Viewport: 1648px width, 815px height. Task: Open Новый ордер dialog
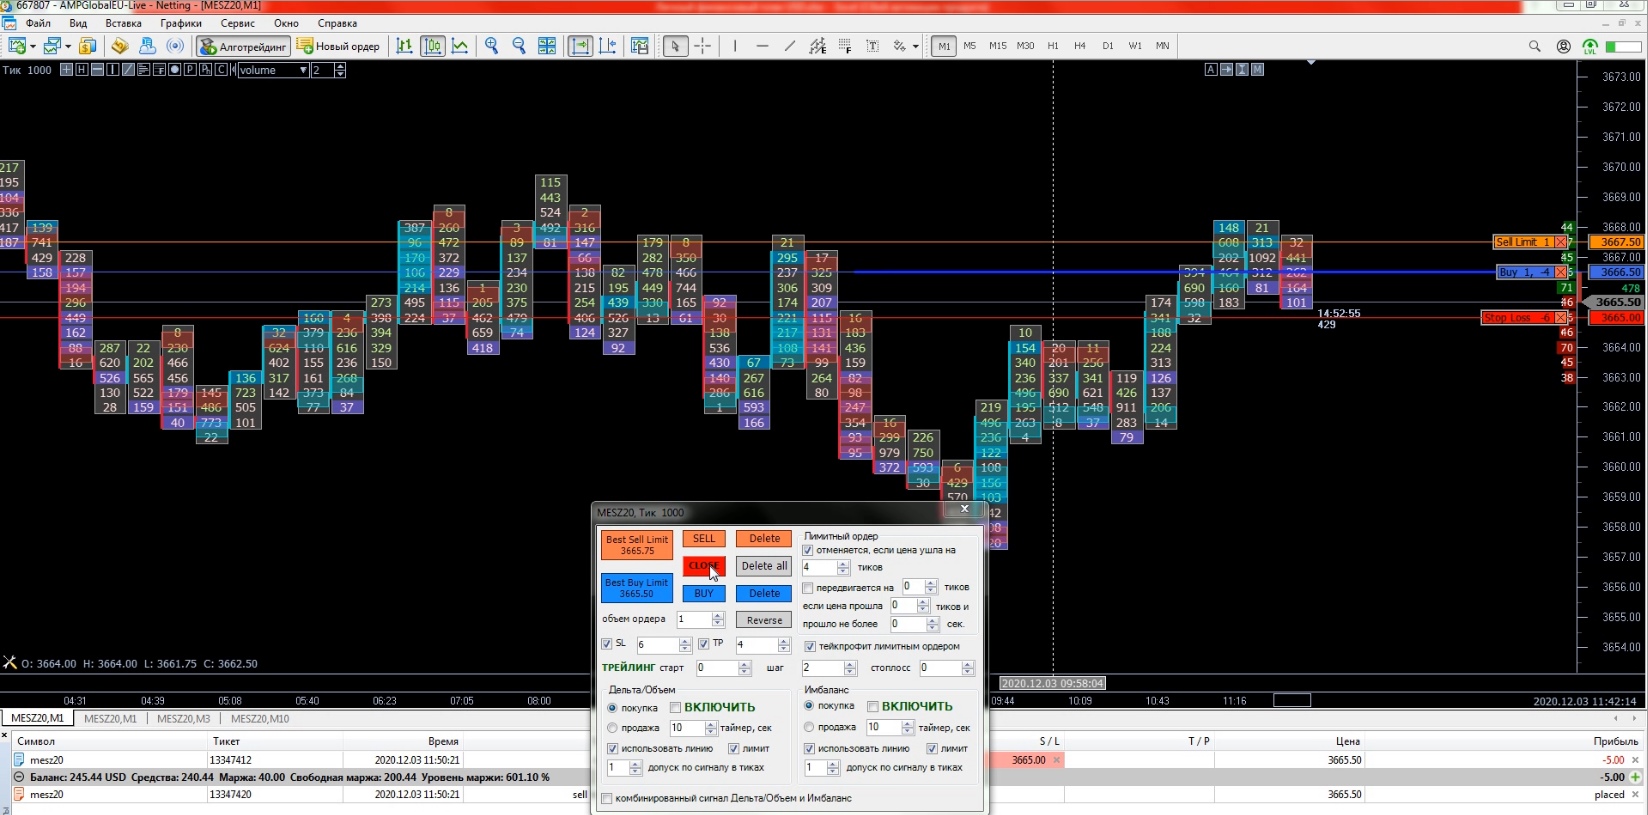tap(338, 46)
